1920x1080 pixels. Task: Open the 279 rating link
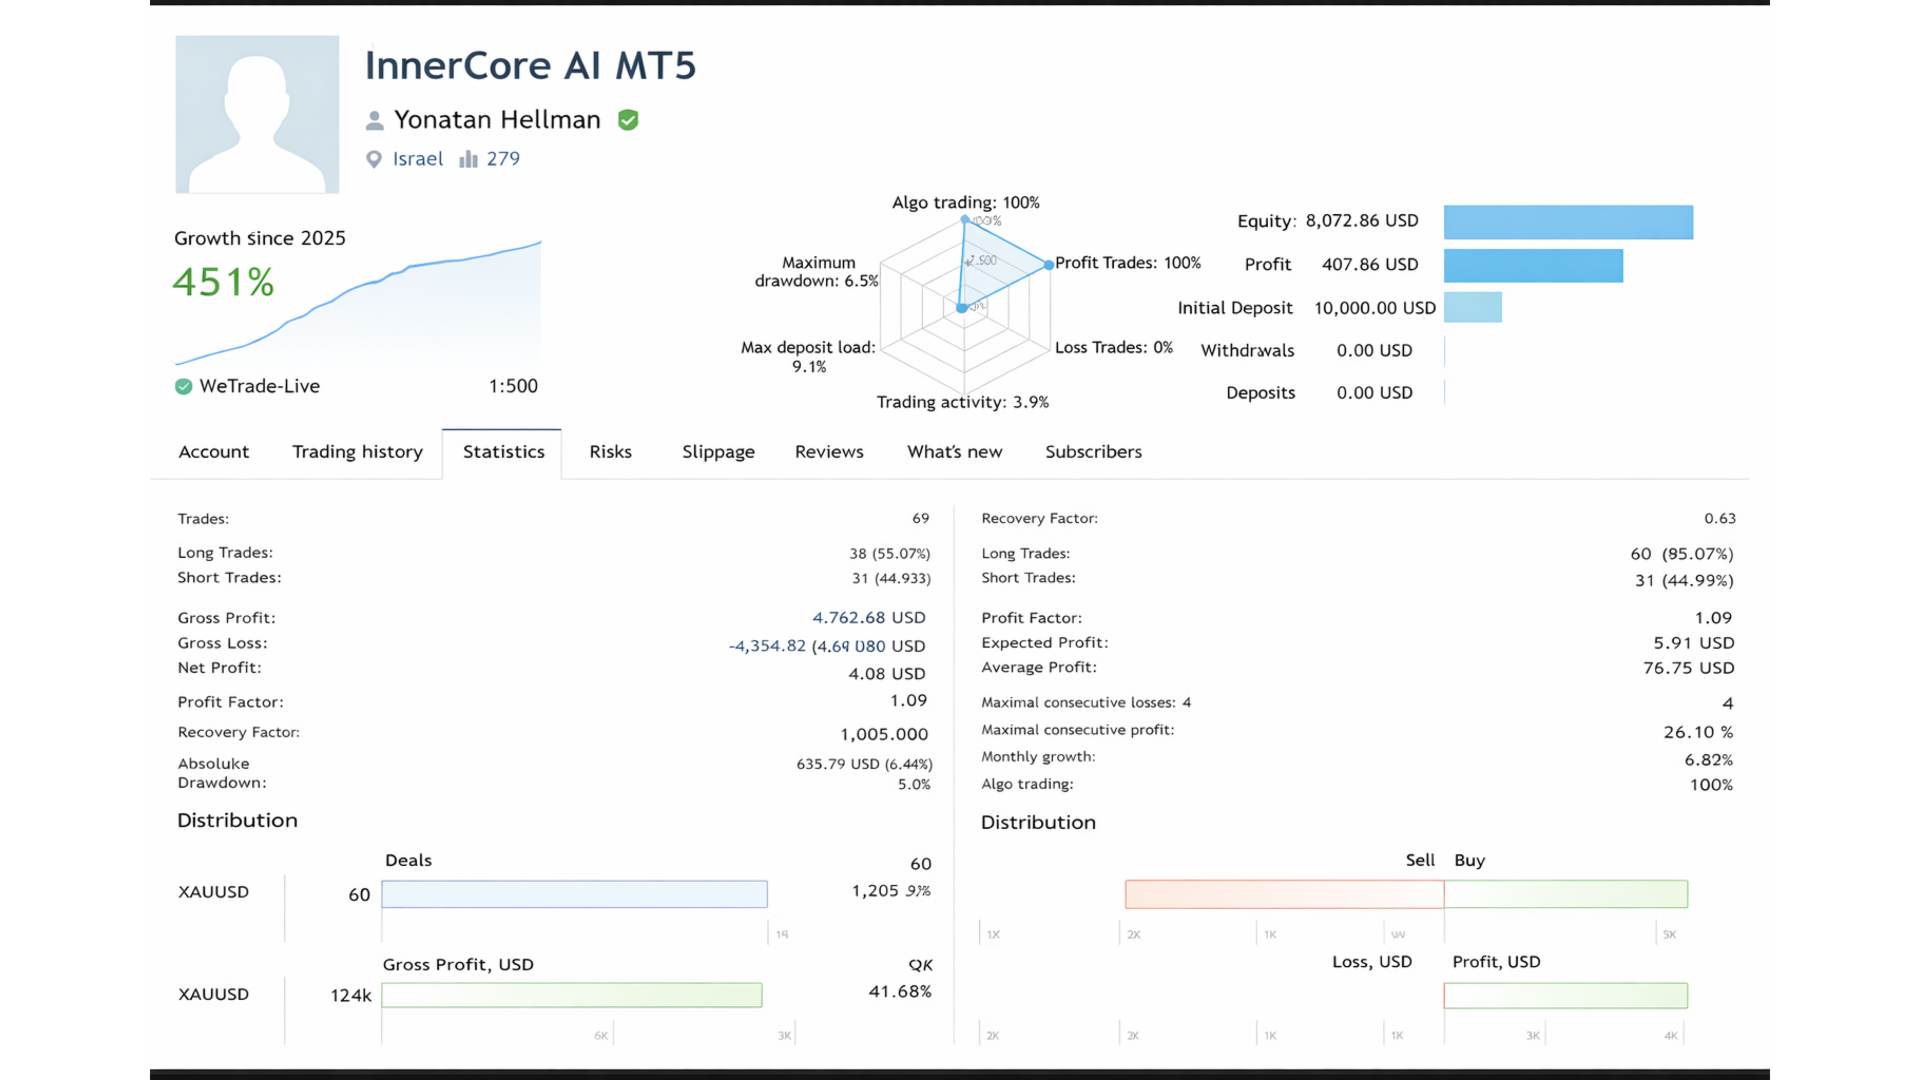pyautogui.click(x=503, y=159)
